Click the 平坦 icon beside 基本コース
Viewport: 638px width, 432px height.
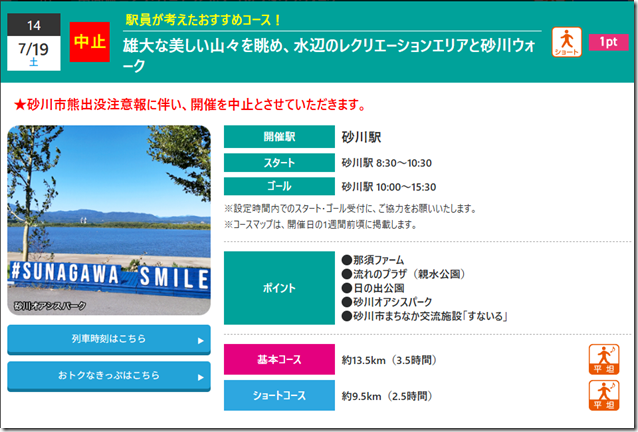604,359
